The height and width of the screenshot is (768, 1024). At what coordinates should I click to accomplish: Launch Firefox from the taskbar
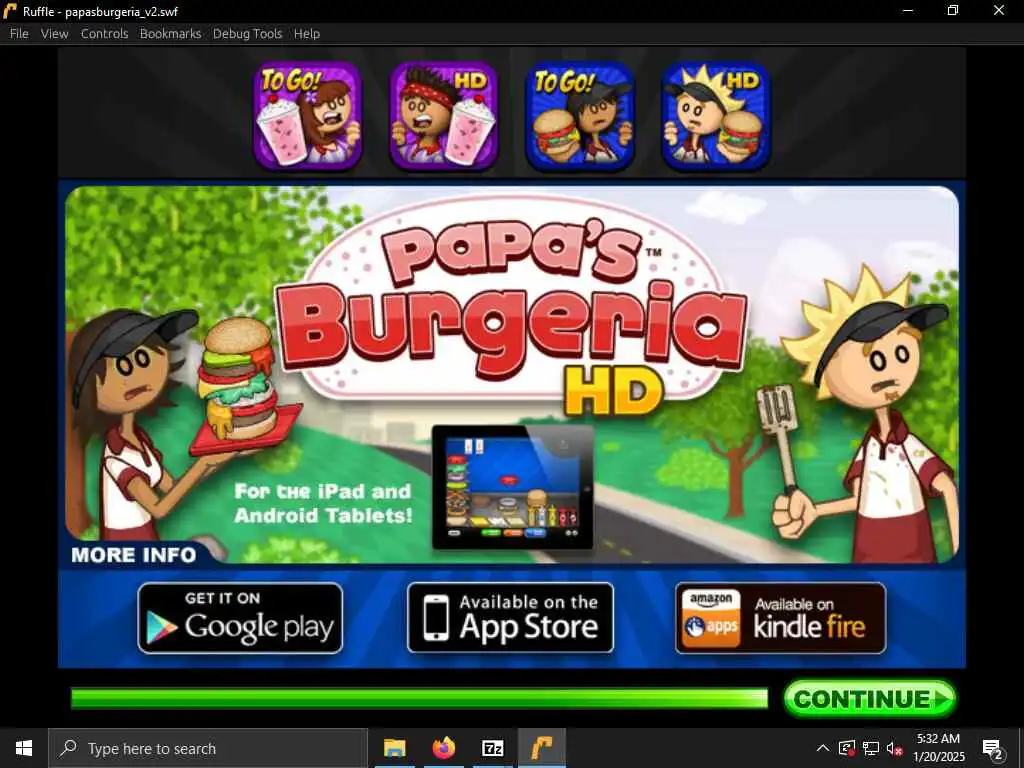click(443, 748)
